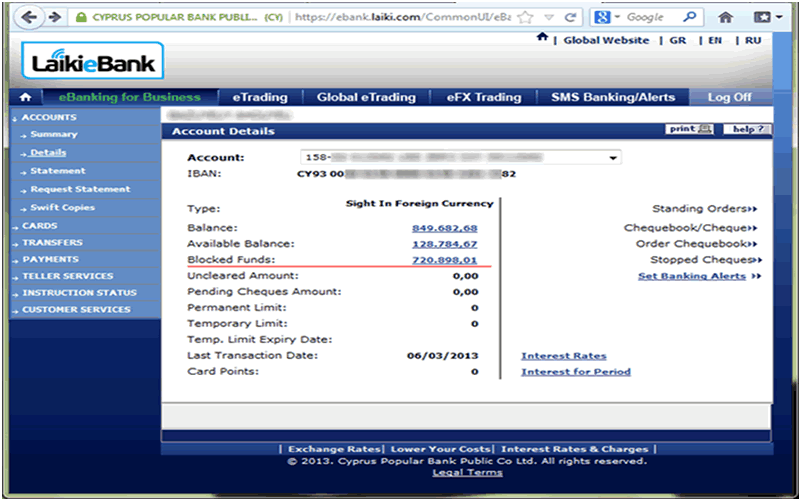Screen dimensions: 800x500
Task: Click the Set Banking Alerts link
Action: coord(691,276)
